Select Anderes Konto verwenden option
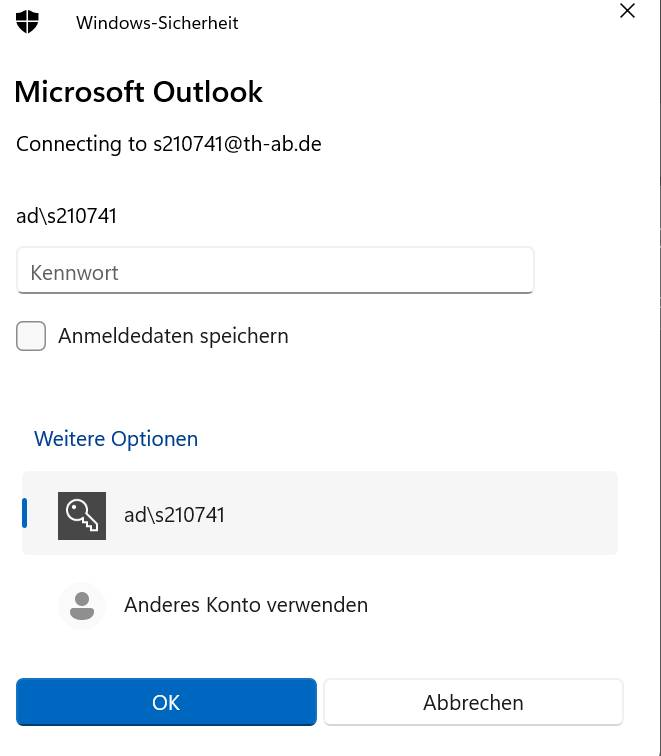This screenshot has height=756, width=661. point(320,605)
